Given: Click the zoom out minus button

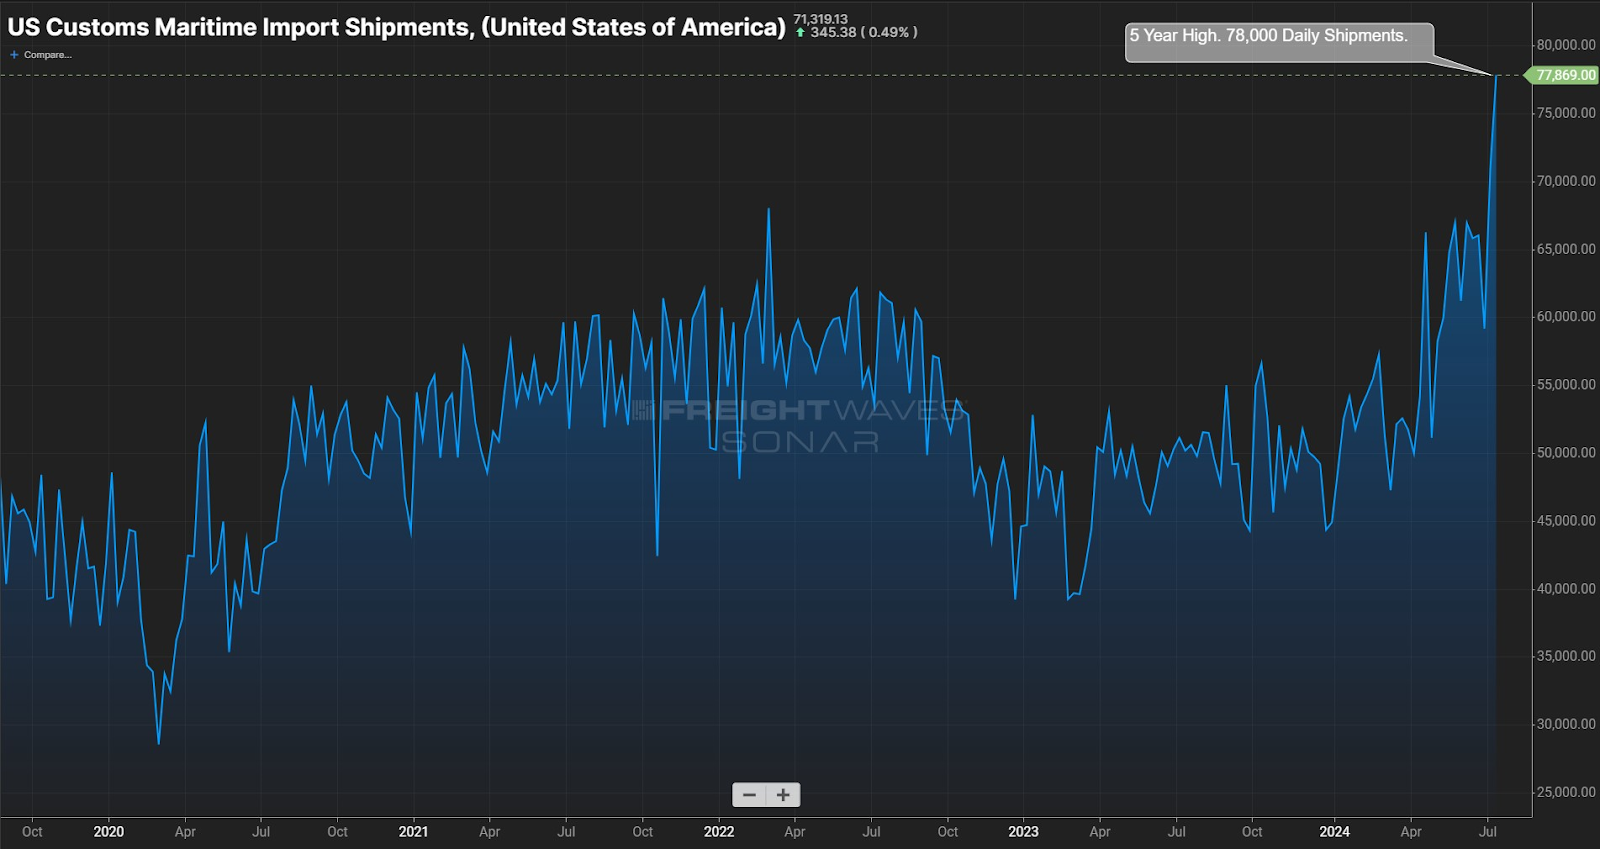Looking at the screenshot, I should point(749,795).
